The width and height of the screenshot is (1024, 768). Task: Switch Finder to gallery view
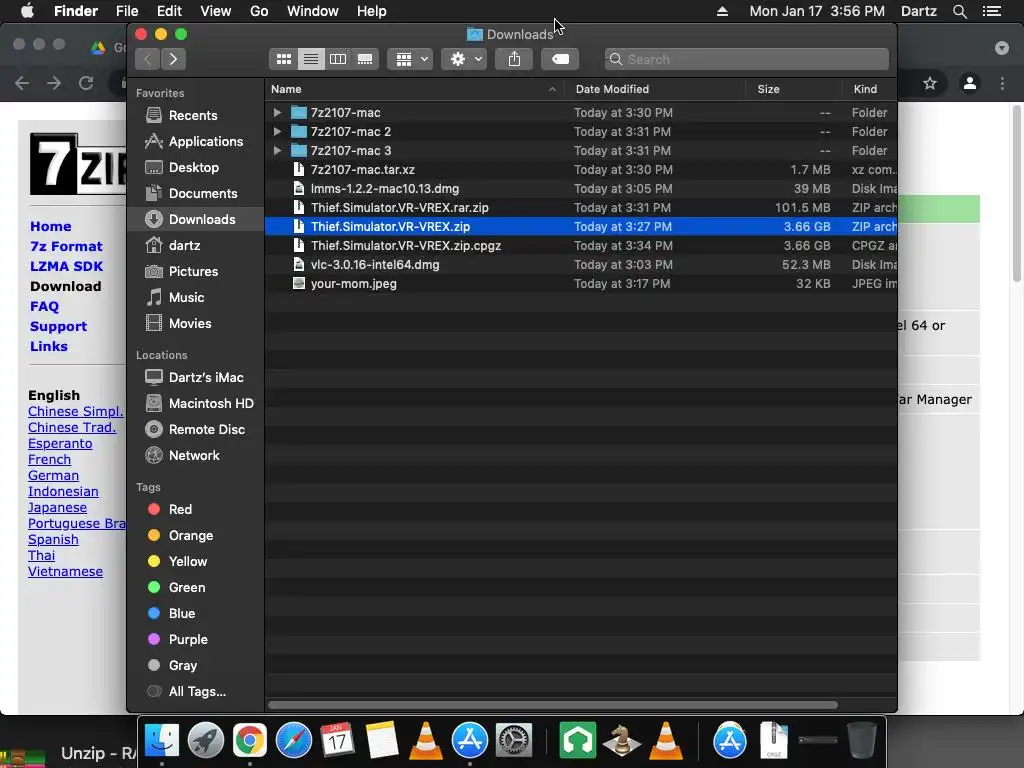(365, 59)
